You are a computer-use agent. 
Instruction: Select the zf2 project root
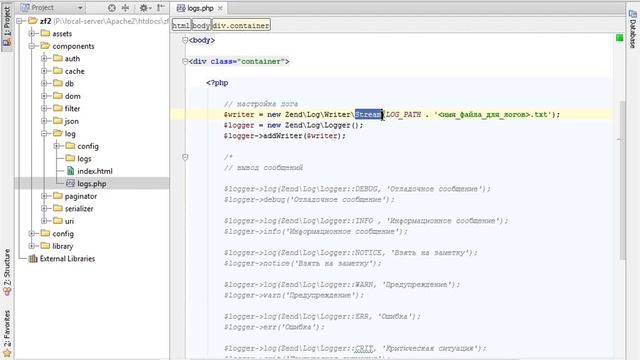(x=45, y=21)
